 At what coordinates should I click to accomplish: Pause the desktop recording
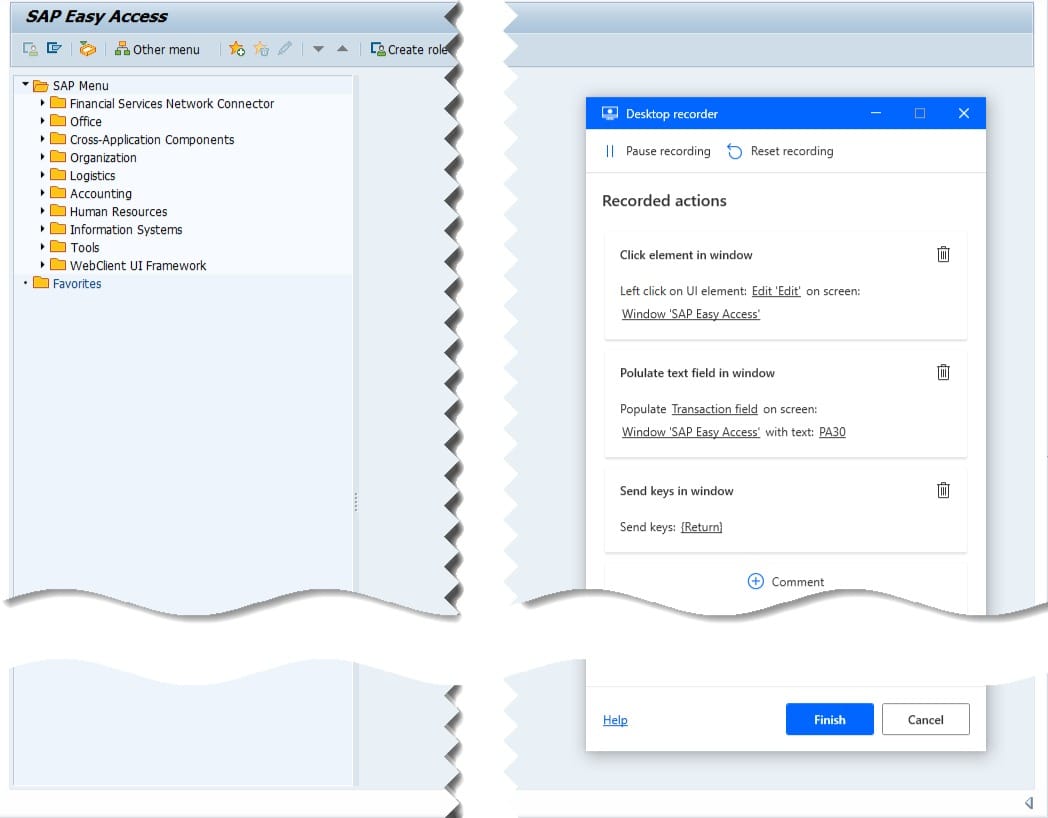657,151
